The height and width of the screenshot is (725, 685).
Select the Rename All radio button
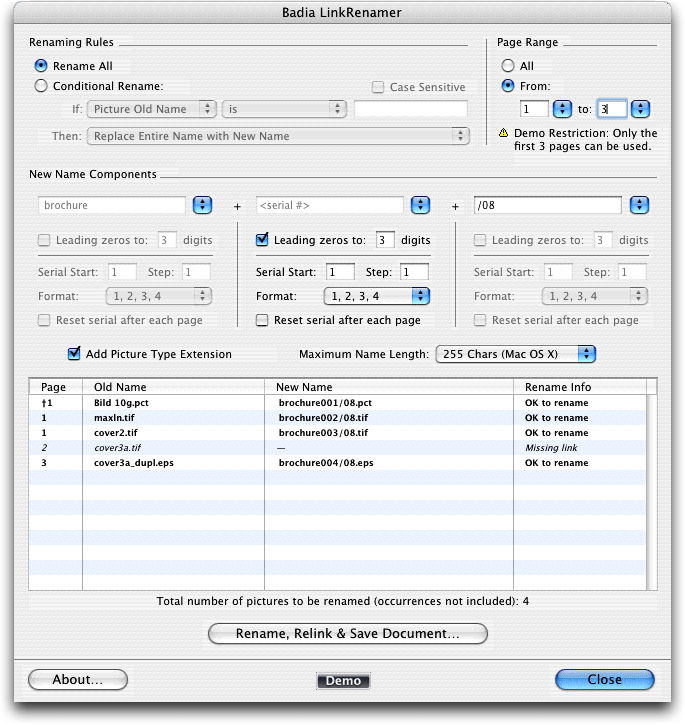pos(41,66)
